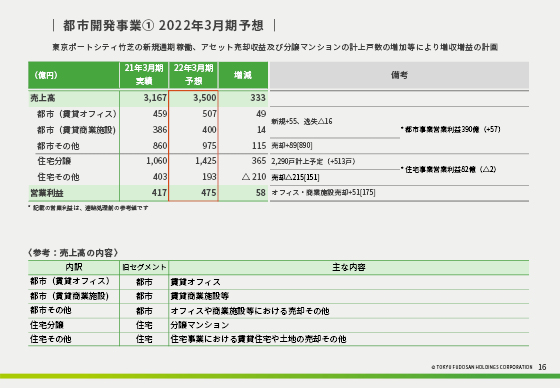The width and height of the screenshot is (560, 388).
Task: Click the '営業利益' row label
Action: [x=47, y=193]
